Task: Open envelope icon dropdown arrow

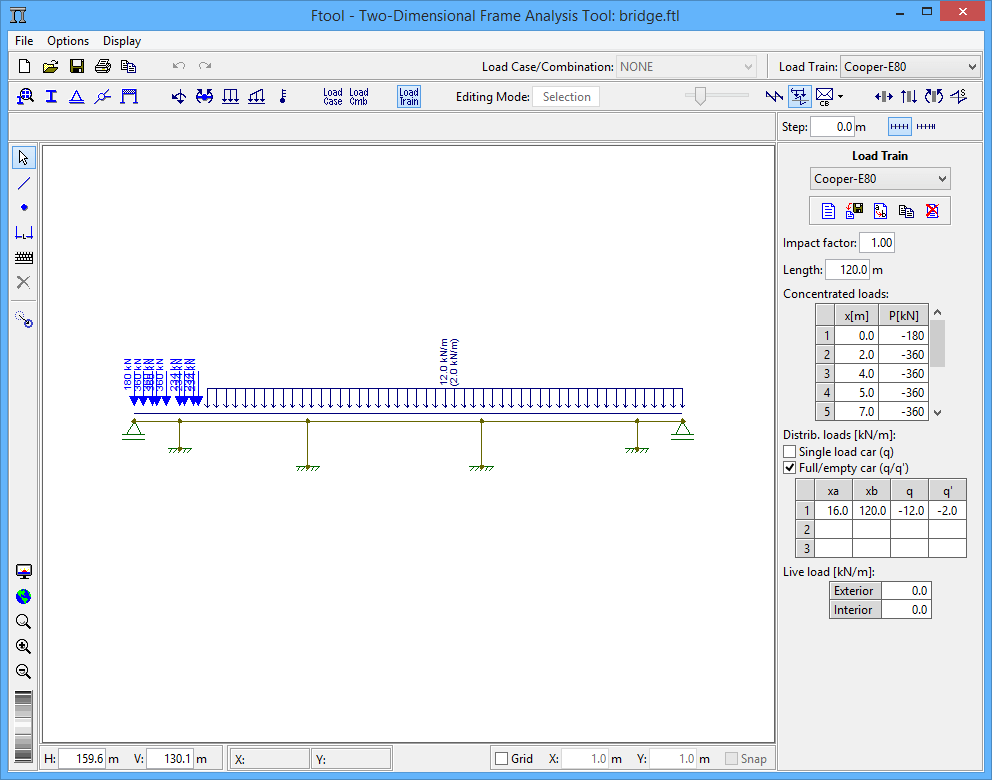Action: (x=840, y=97)
